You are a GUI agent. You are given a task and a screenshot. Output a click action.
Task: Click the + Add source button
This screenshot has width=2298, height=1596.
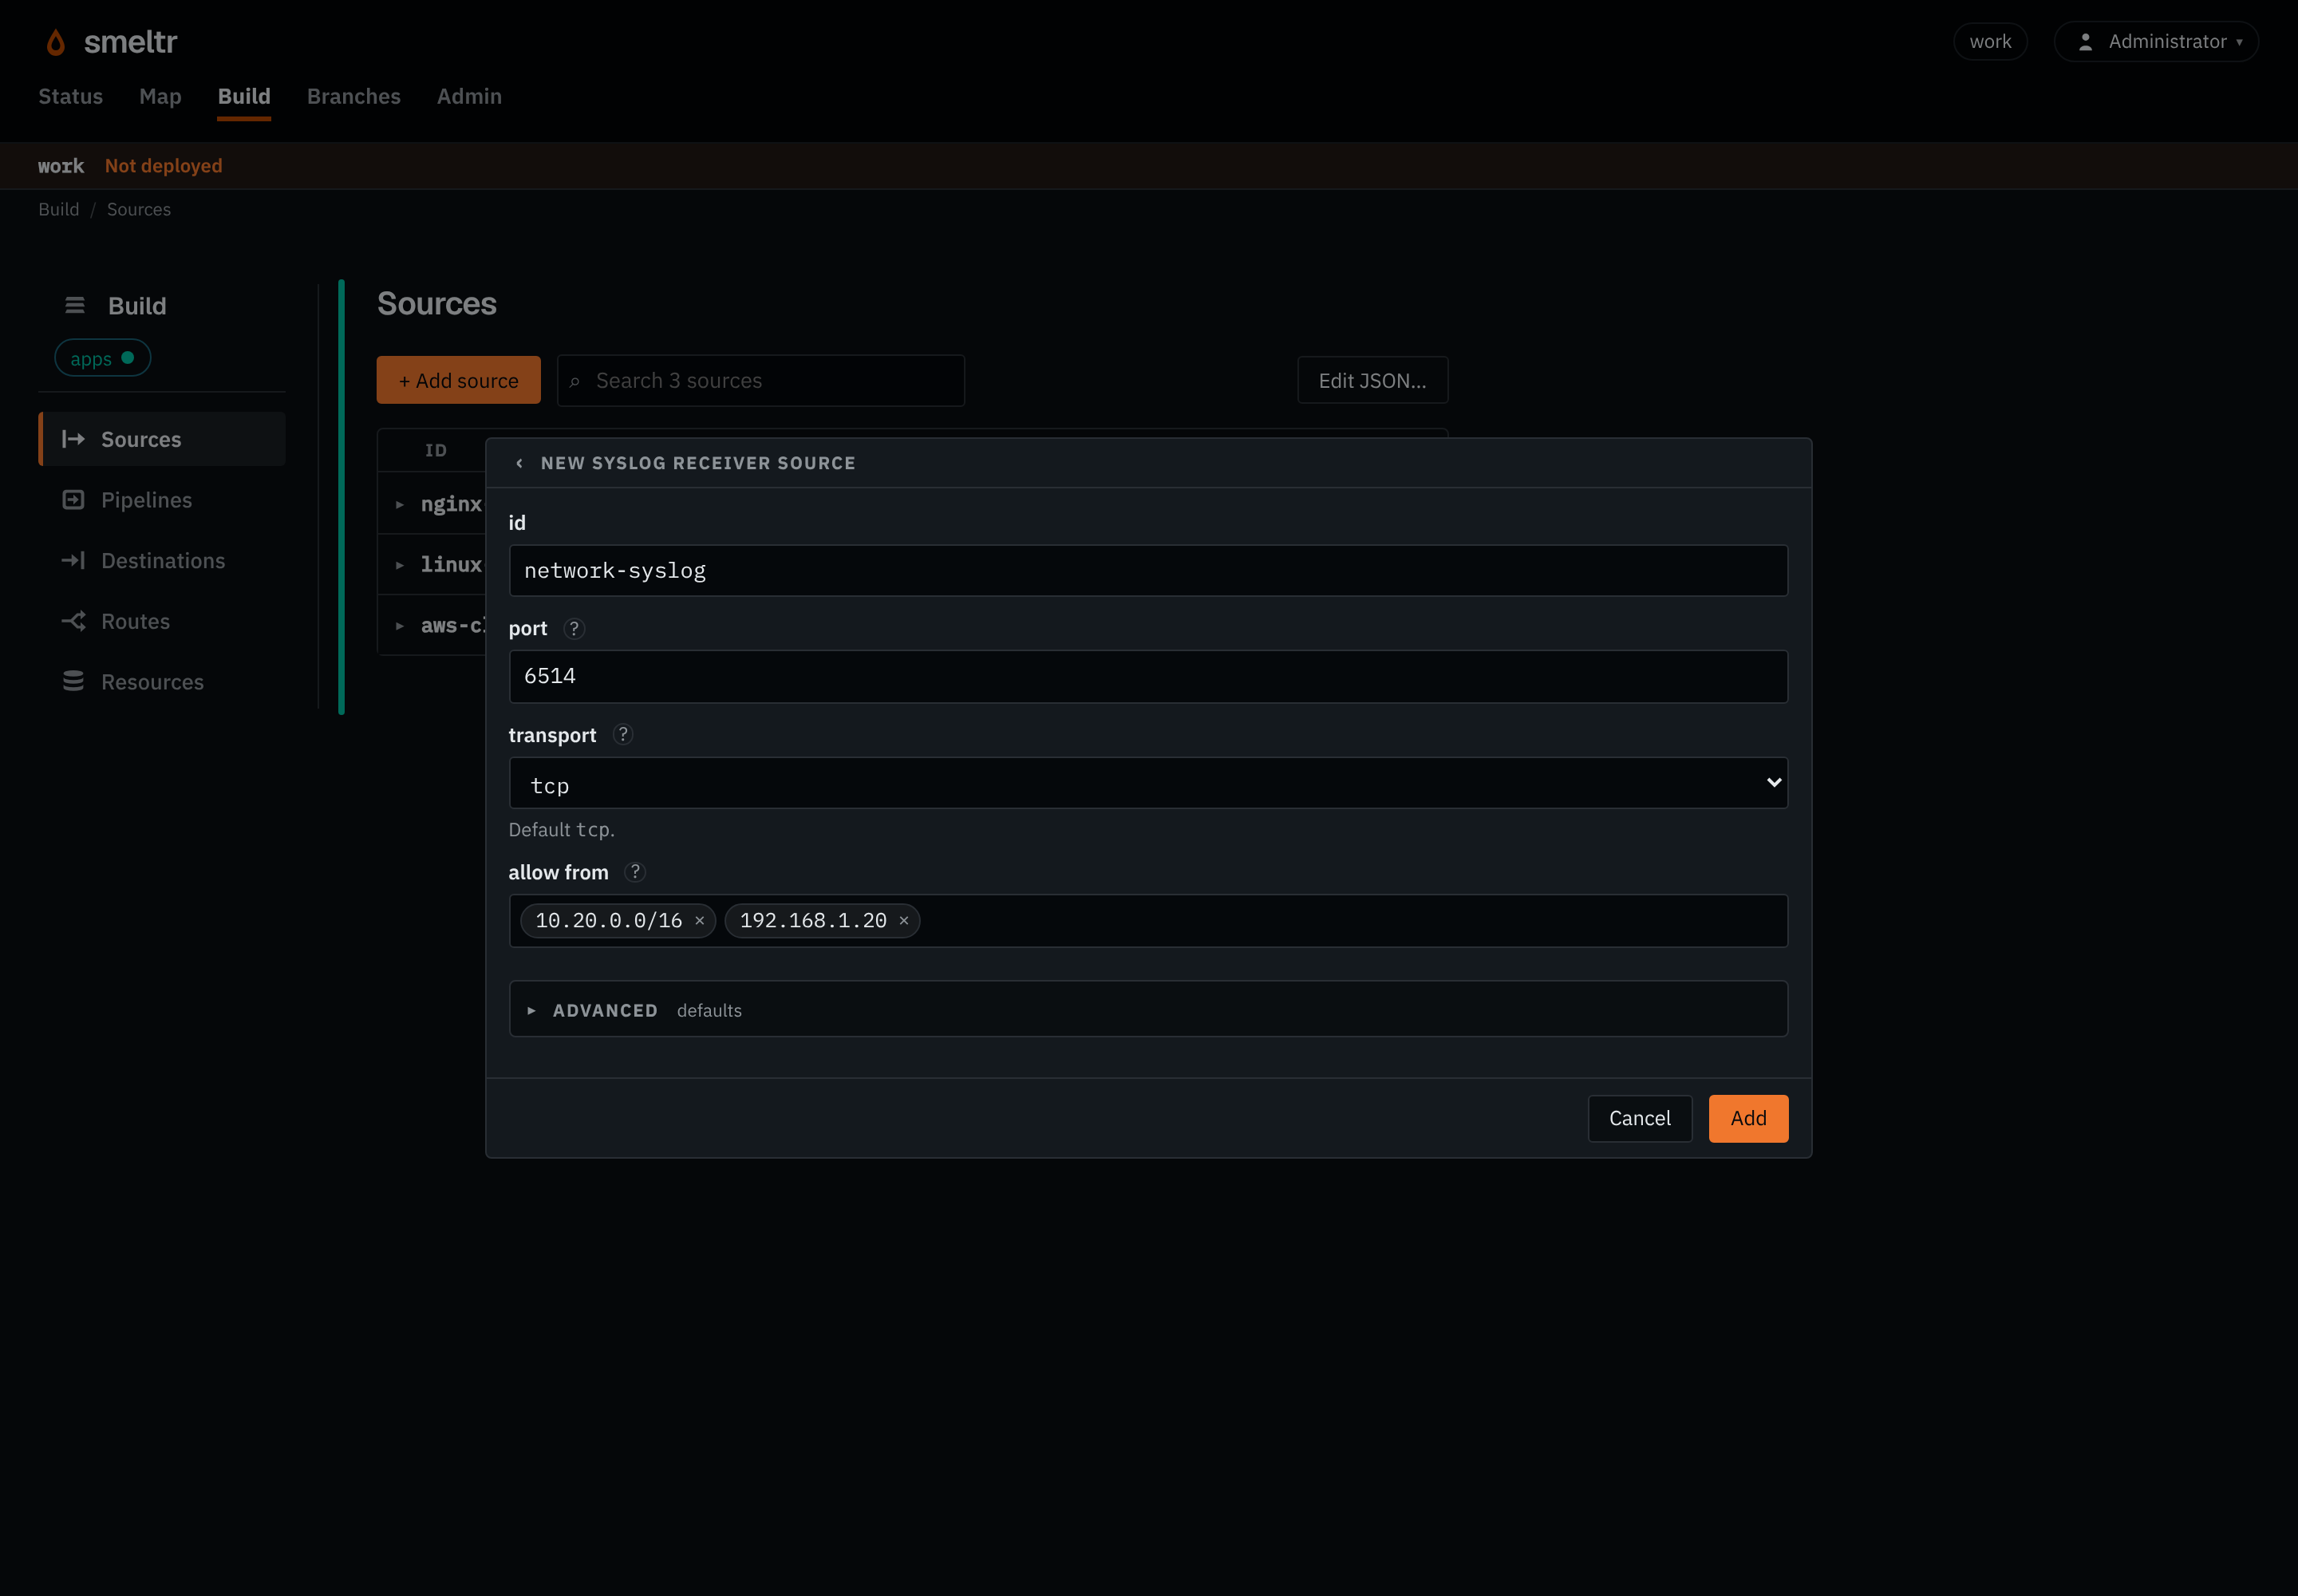(459, 380)
